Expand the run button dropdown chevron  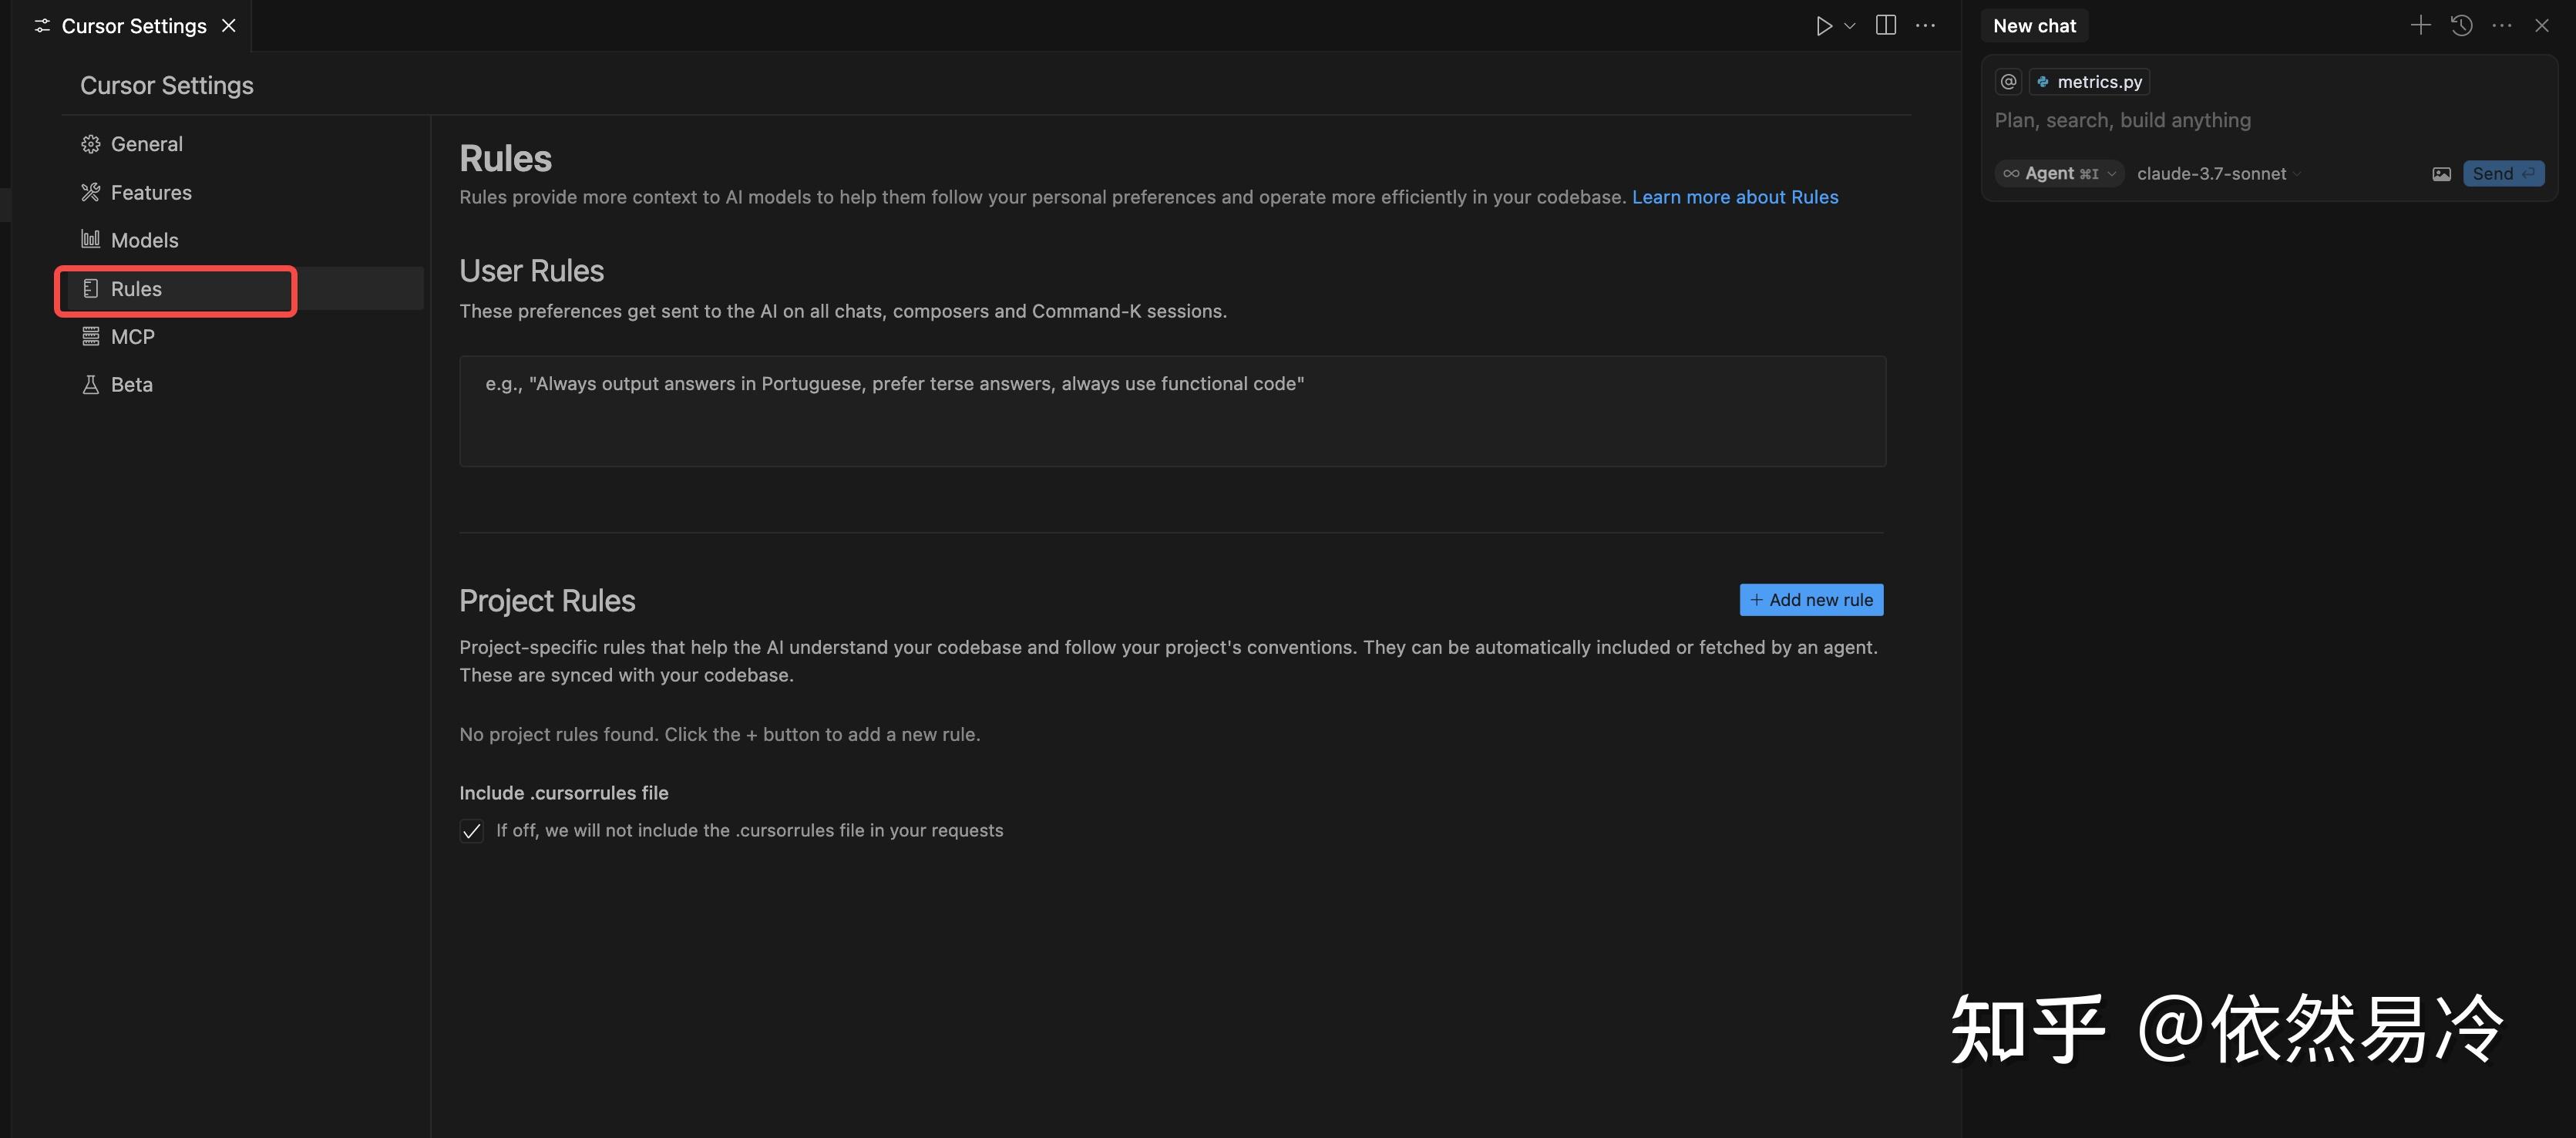tap(1850, 26)
